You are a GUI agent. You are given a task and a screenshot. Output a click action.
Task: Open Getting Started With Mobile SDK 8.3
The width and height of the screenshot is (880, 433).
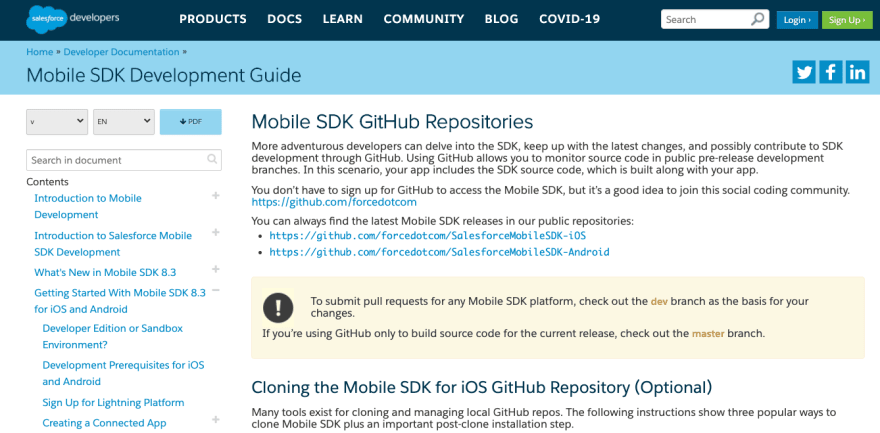[x=120, y=301]
